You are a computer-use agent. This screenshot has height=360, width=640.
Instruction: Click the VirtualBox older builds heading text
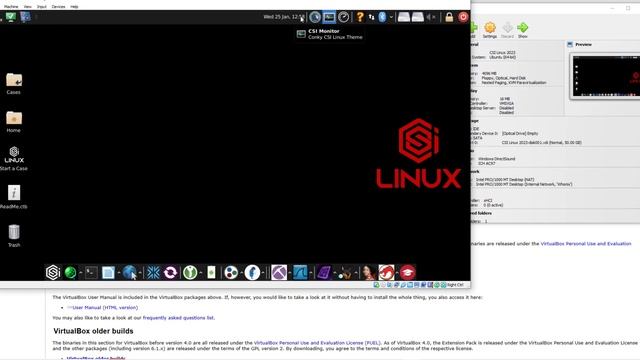pos(93,331)
